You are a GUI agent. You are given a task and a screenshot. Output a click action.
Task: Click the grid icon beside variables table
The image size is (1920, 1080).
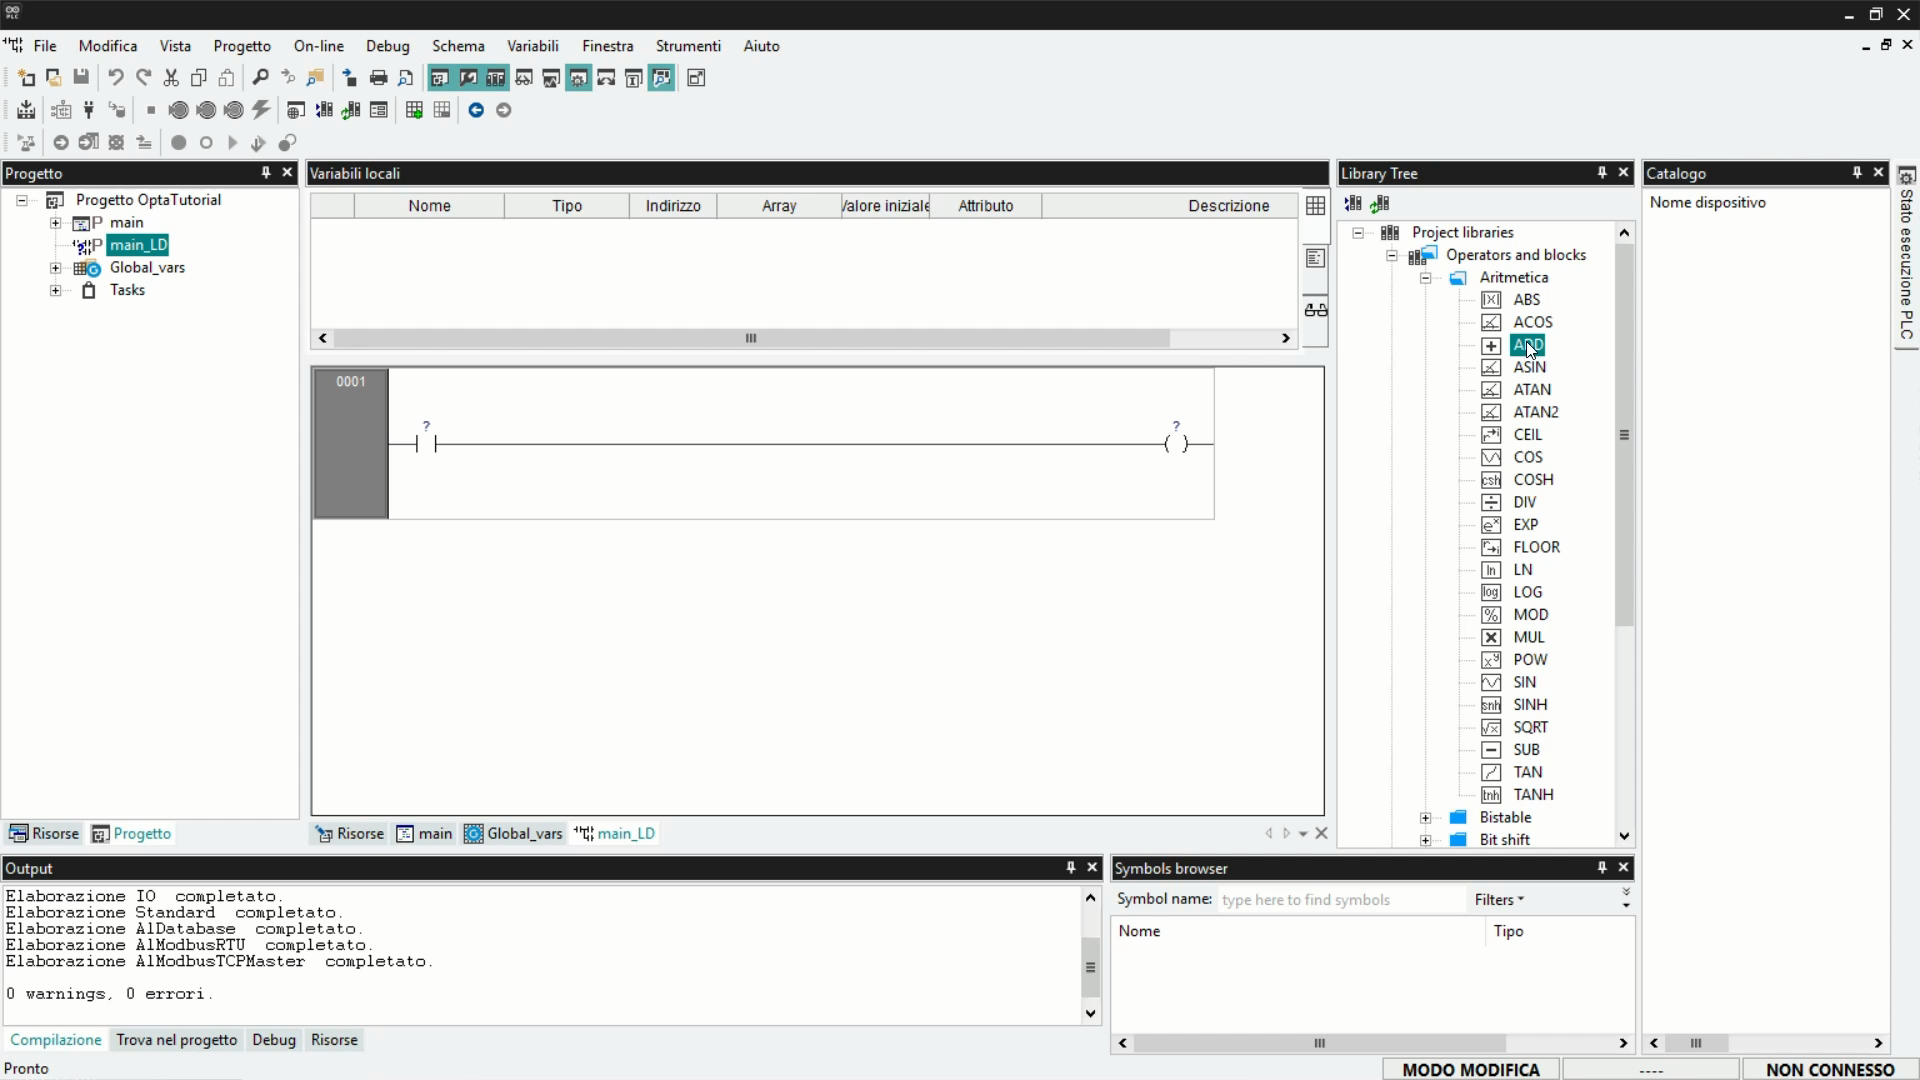point(1315,206)
